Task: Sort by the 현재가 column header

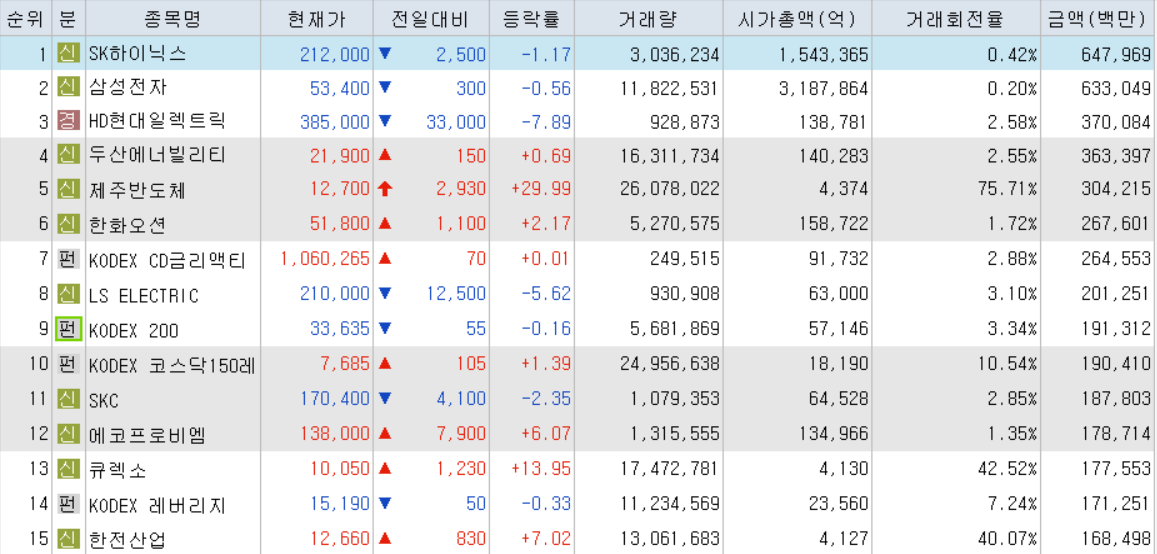Action: 316,18
